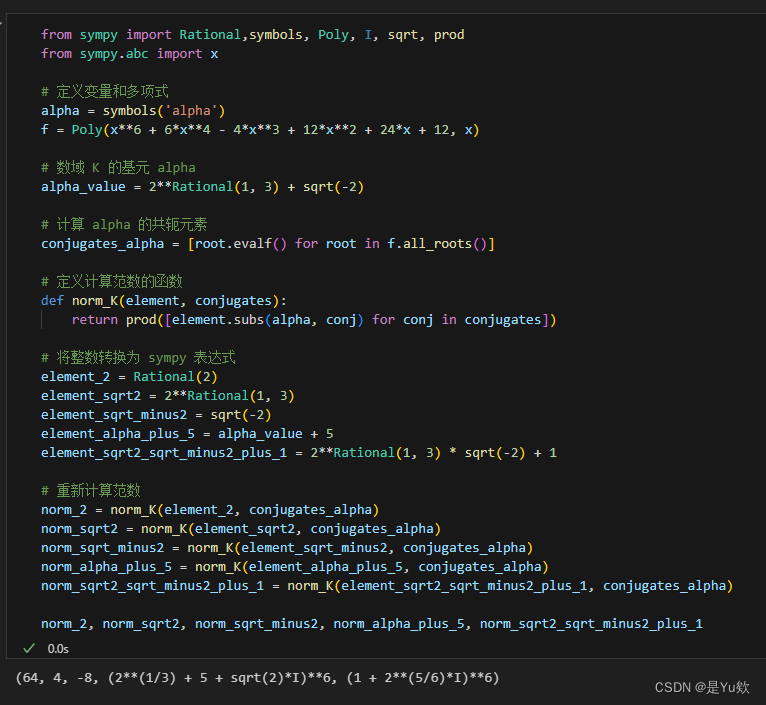Click the element_sqrt_minus2 = sqrt(-2) line
This screenshot has width=766, height=705.
tap(156, 415)
